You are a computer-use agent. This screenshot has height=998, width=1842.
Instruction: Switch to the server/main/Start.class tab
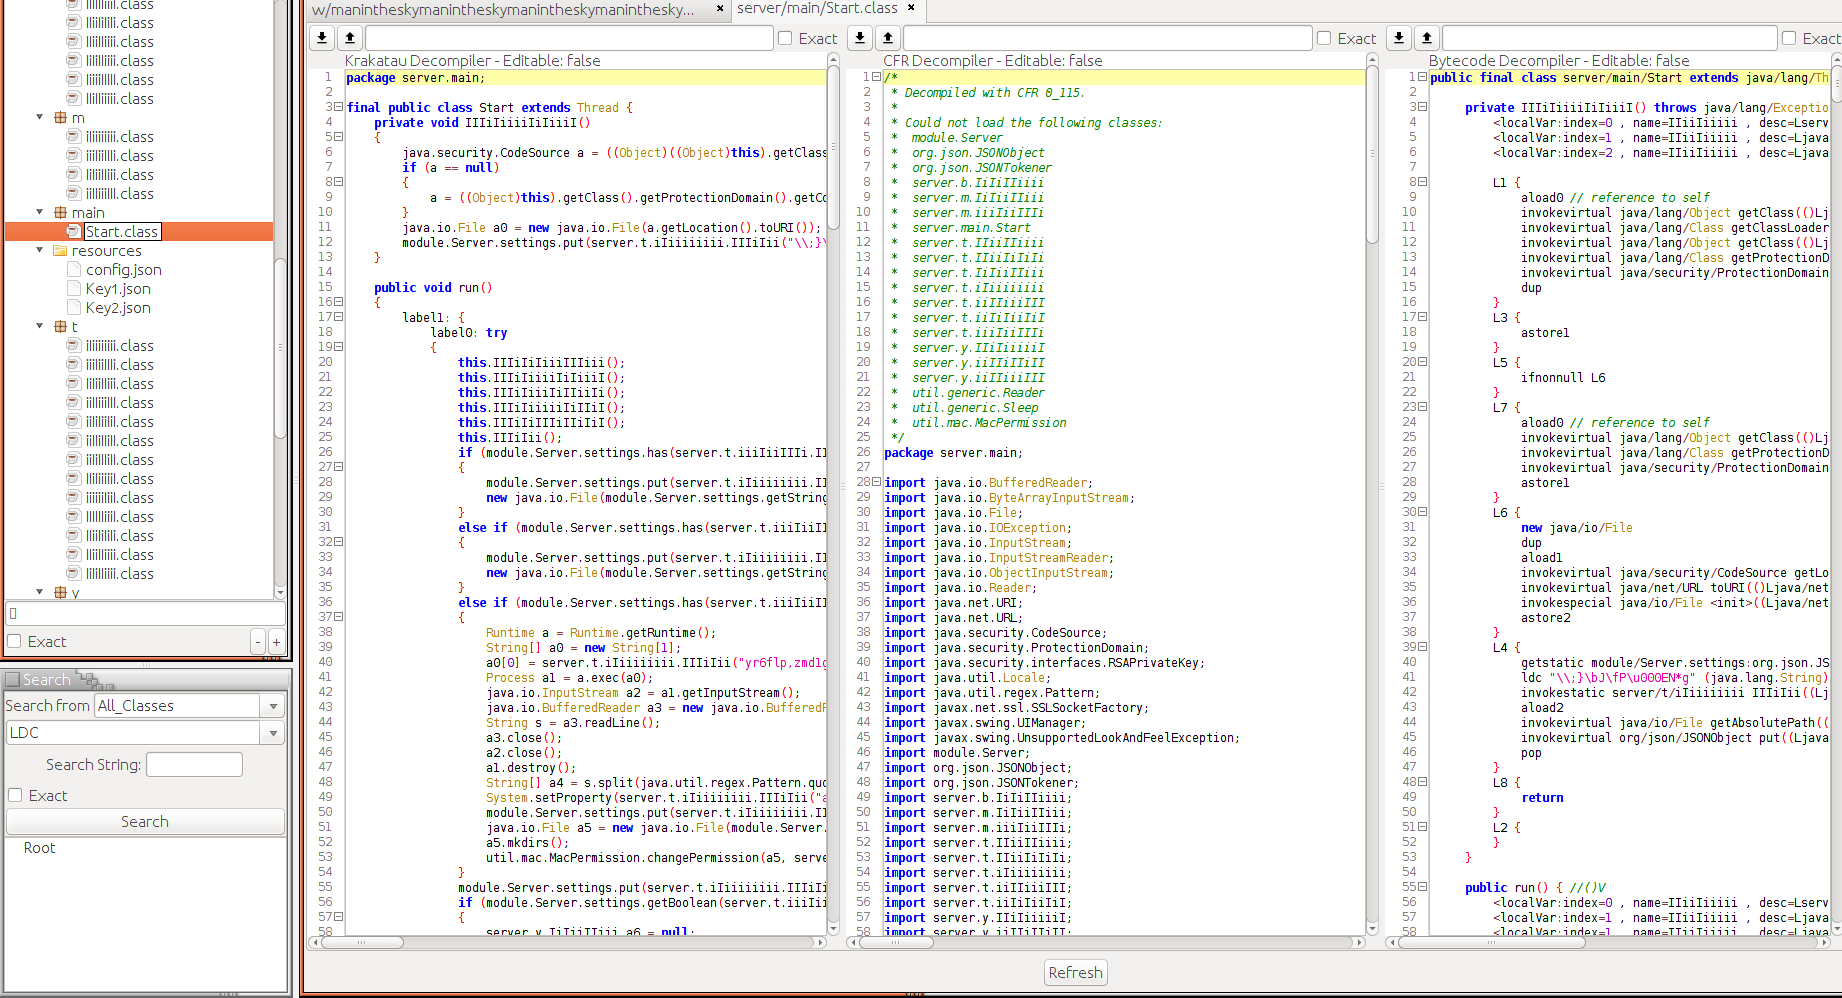817,8
